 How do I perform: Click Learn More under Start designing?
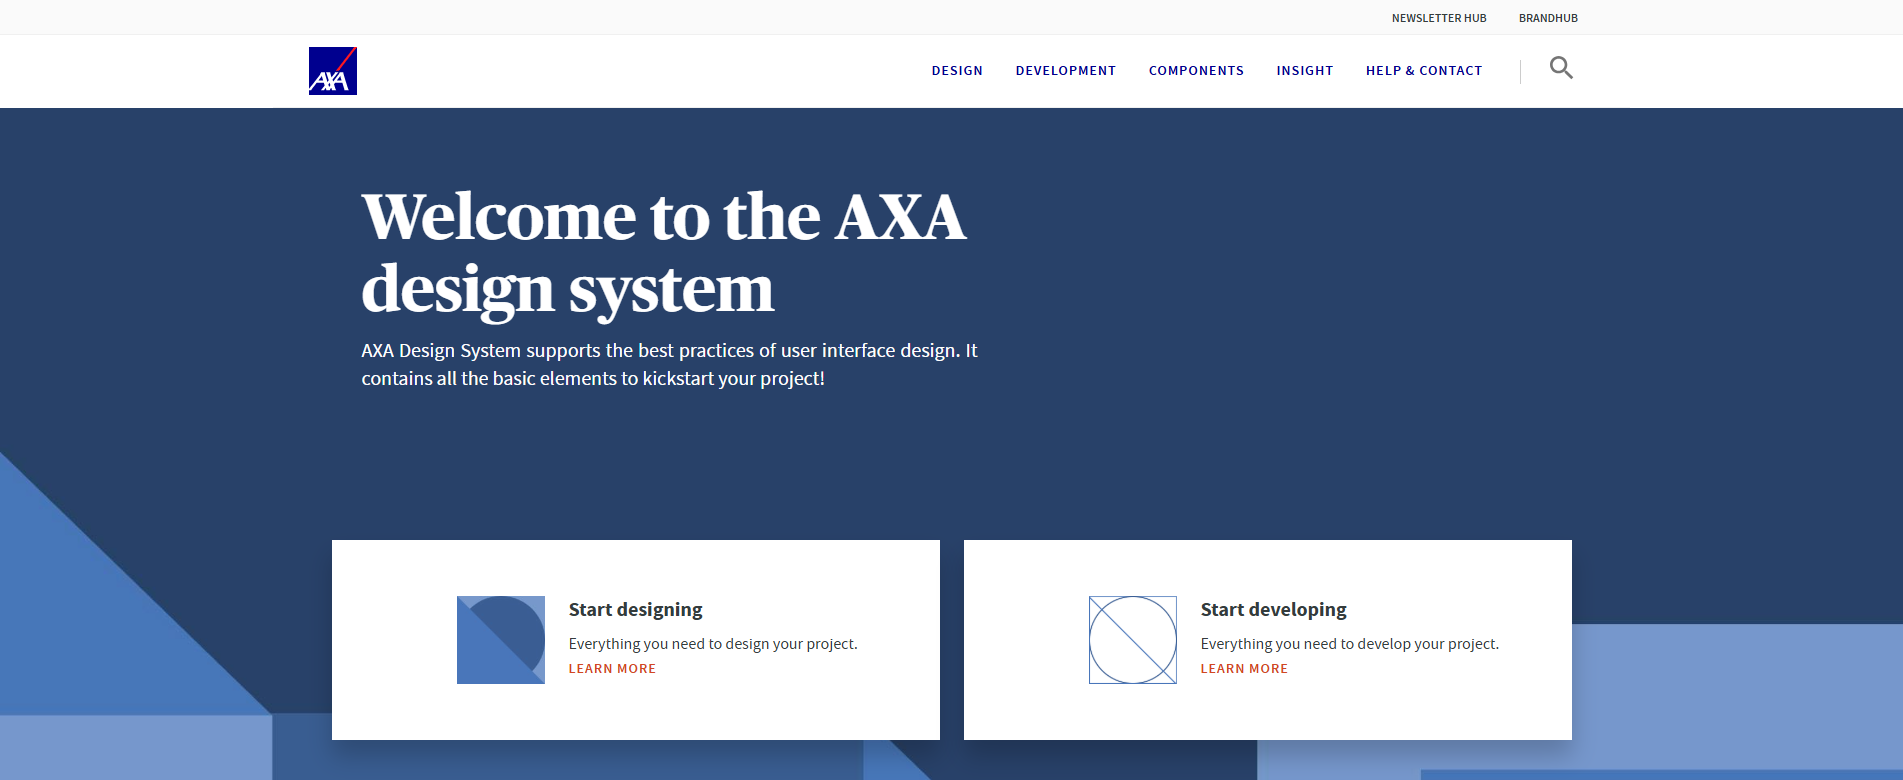(612, 669)
